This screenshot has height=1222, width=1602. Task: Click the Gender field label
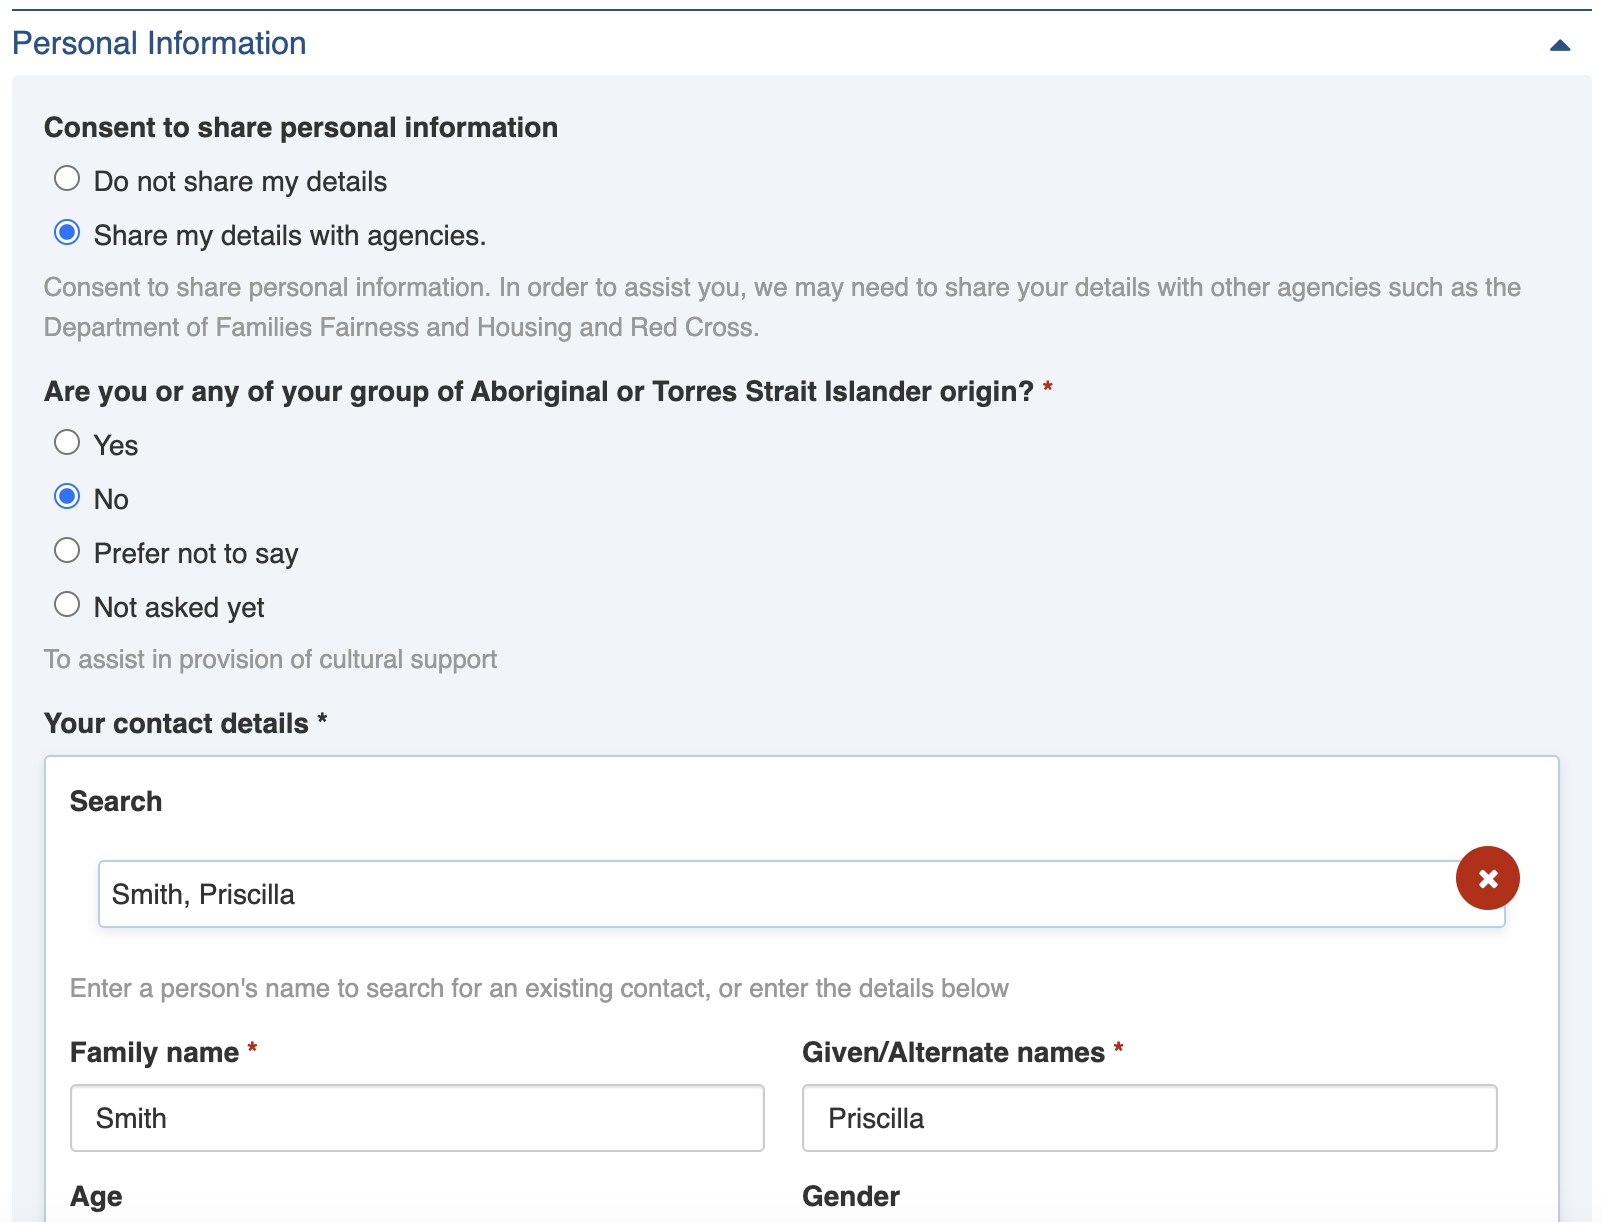point(850,1196)
